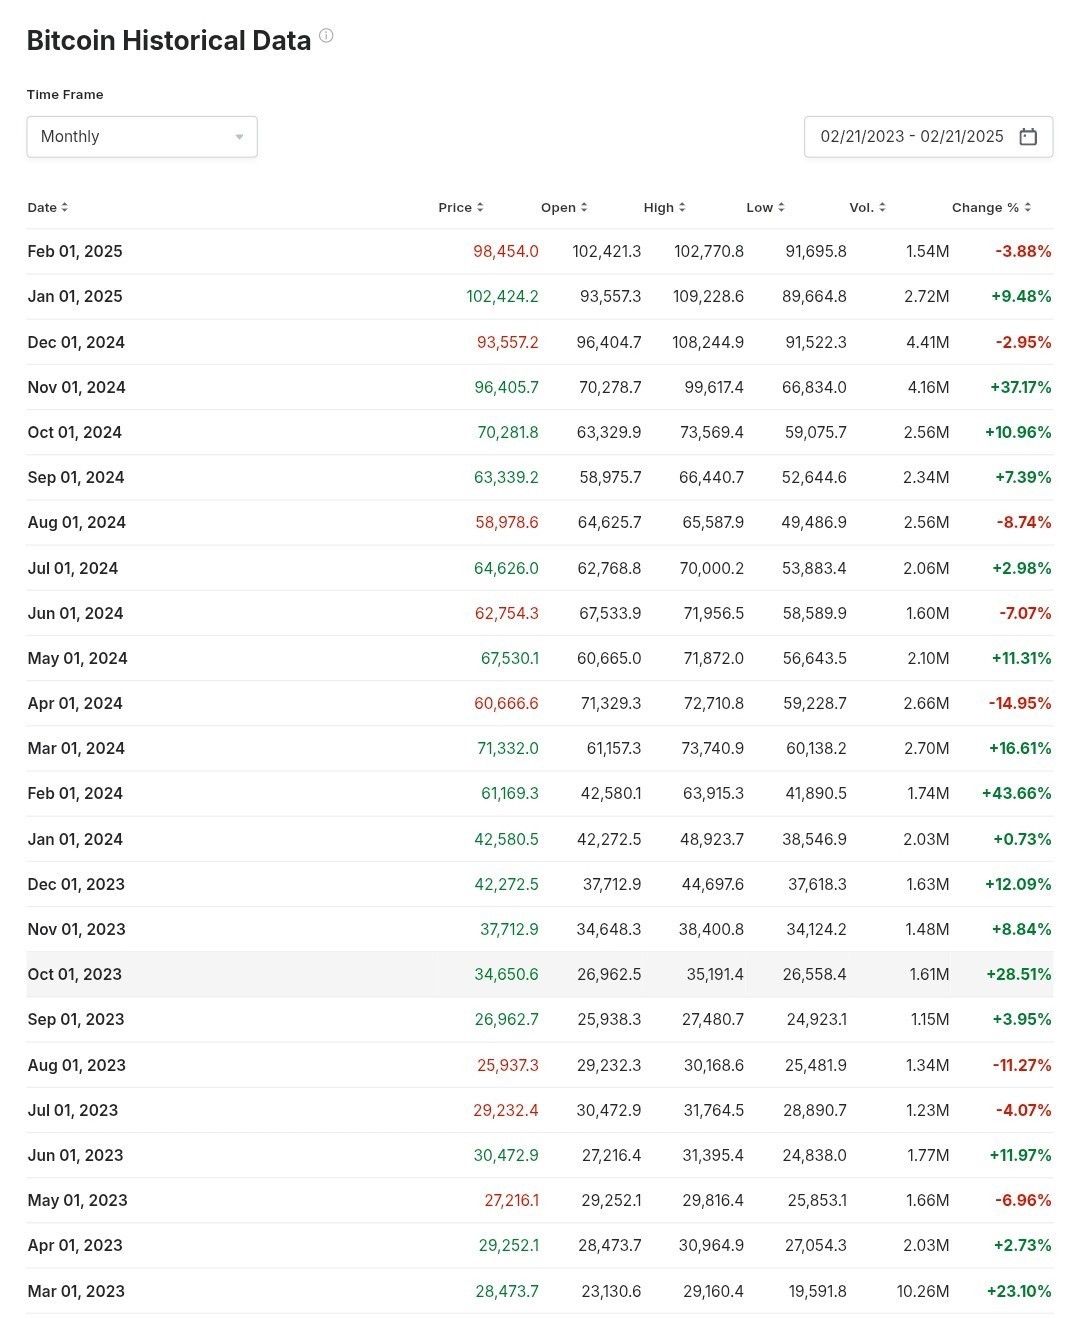1080x1318 pixels.
Task: Sort by Price column arrows
Action: [480, 207]
